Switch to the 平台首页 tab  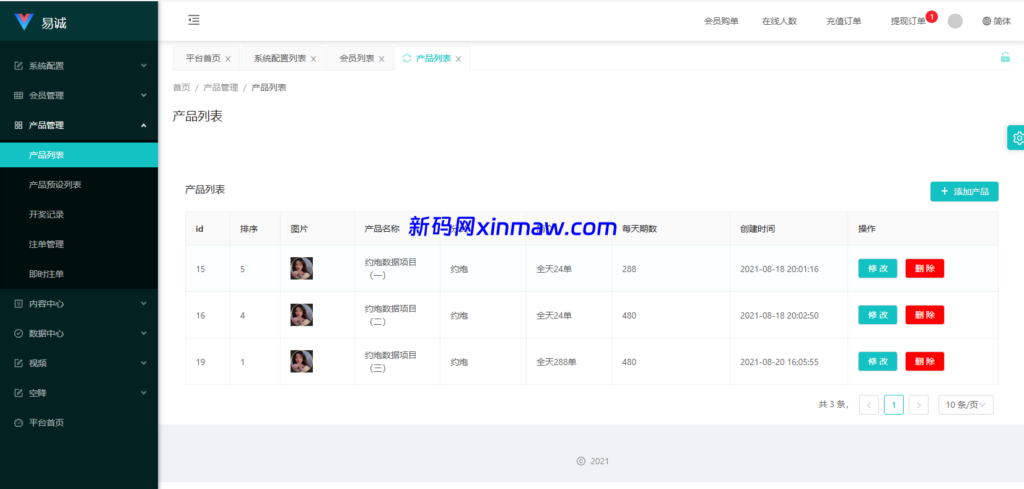(203, 58)
